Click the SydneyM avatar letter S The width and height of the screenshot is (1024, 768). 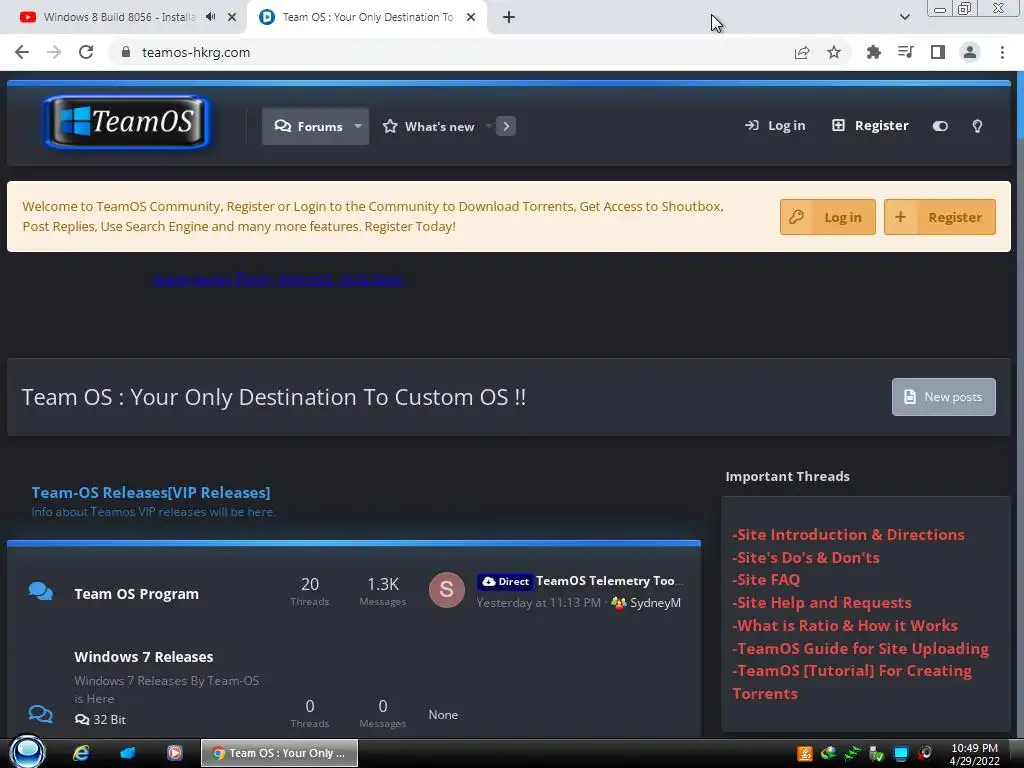click(x=447, y=590)
